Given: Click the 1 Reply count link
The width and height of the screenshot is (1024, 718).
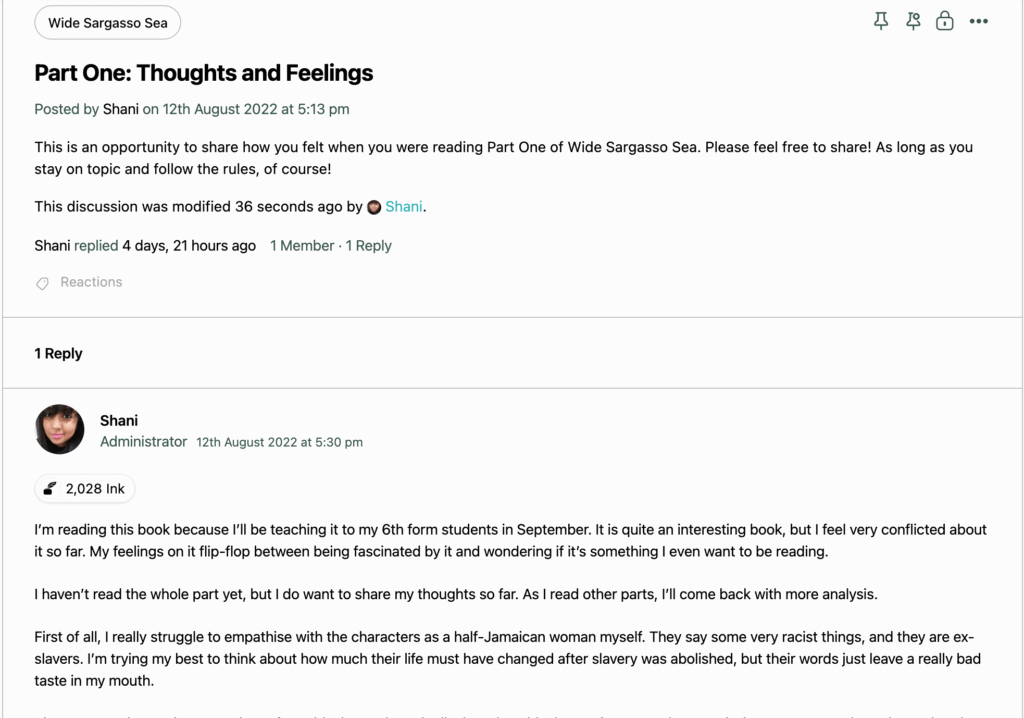Looking at the screenshot, I should [369, 246].
